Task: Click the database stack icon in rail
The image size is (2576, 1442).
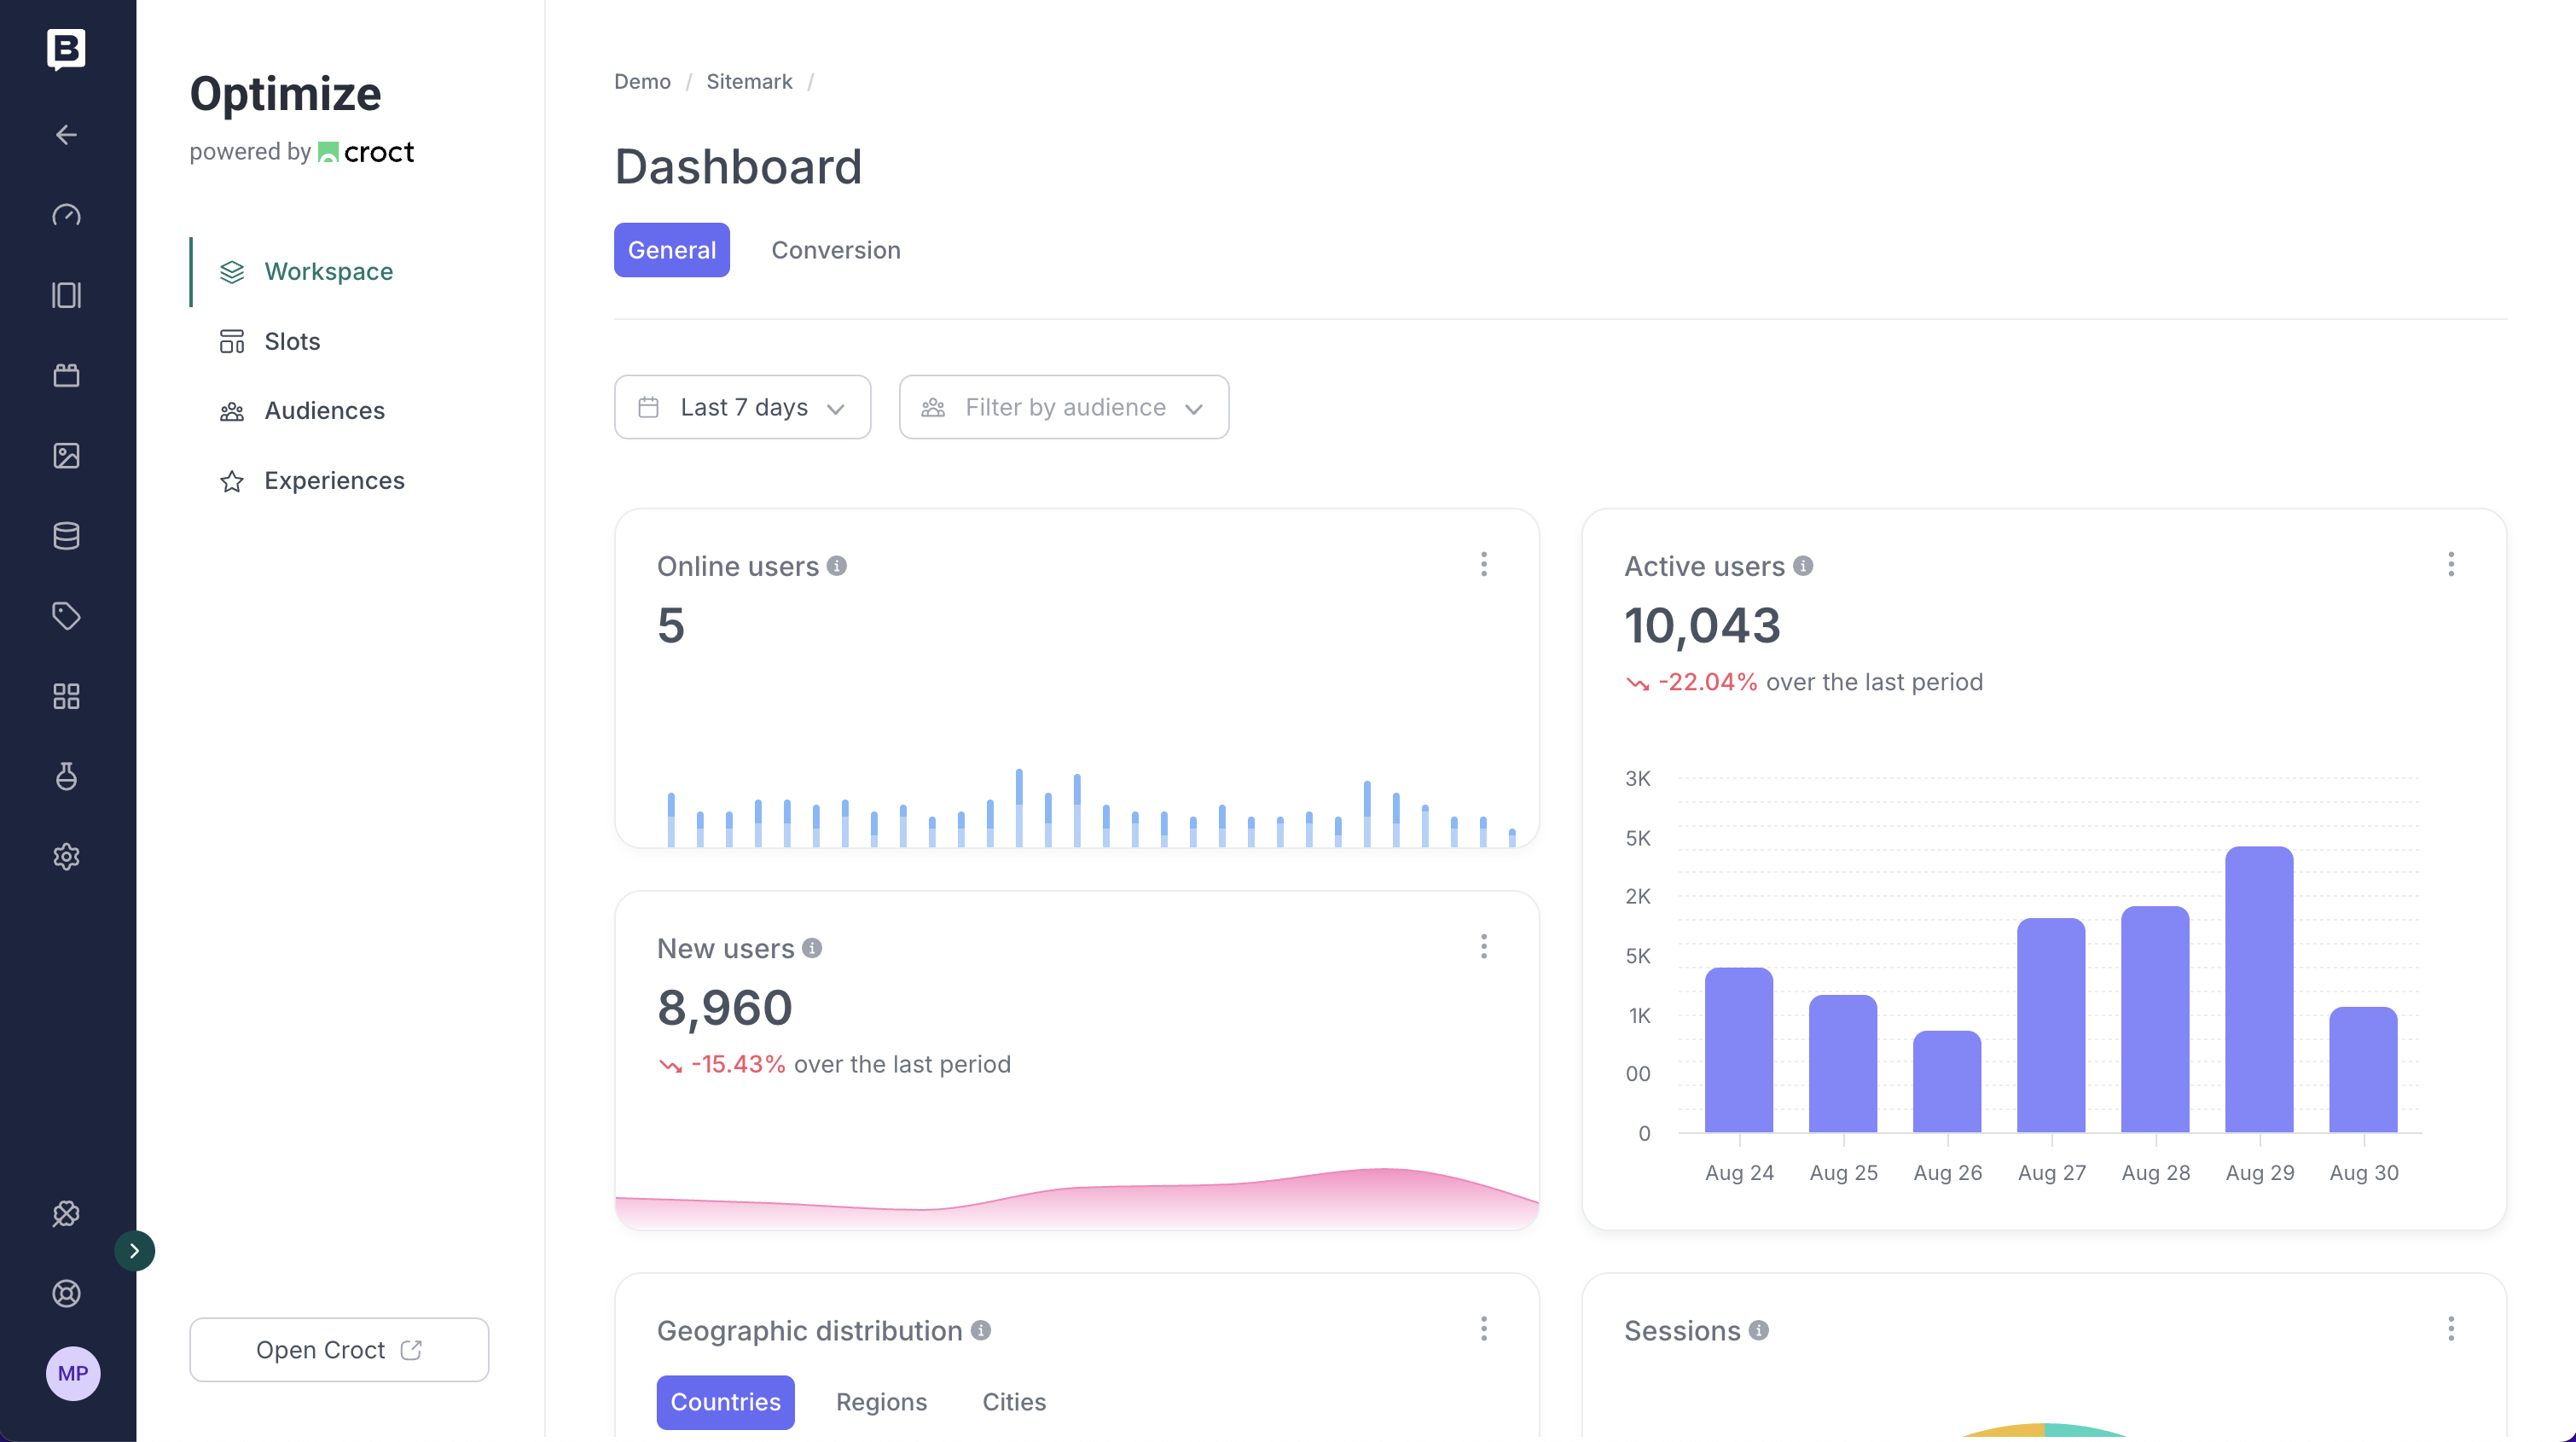Action: (66, 536)
